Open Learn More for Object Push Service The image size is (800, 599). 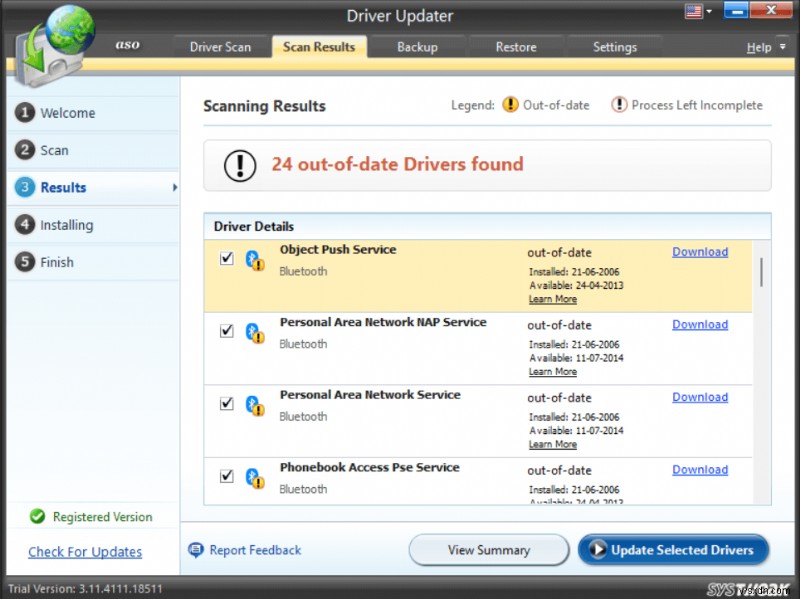pyautogui.click(x=553, y=300)
